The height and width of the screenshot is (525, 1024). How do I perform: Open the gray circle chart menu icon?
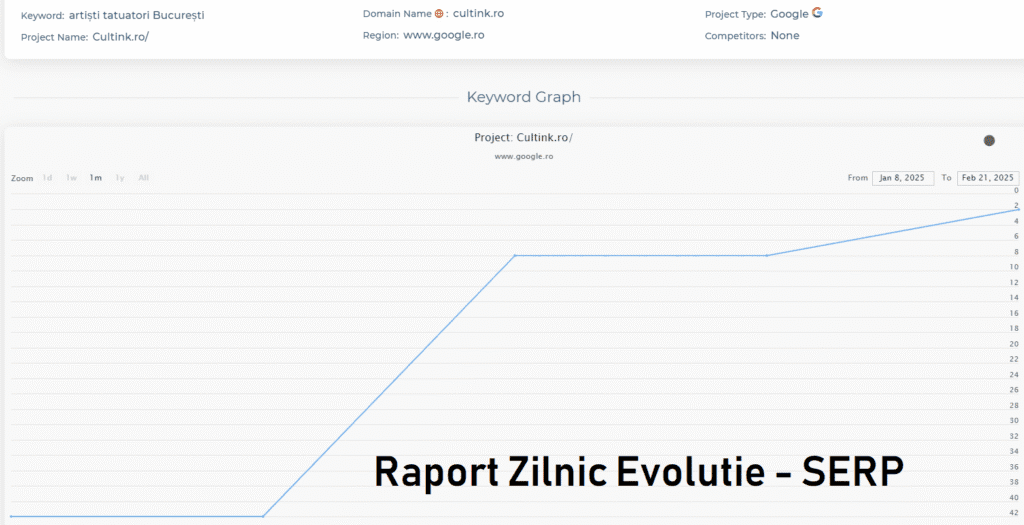pyautogui.click(x=989, y=141)
